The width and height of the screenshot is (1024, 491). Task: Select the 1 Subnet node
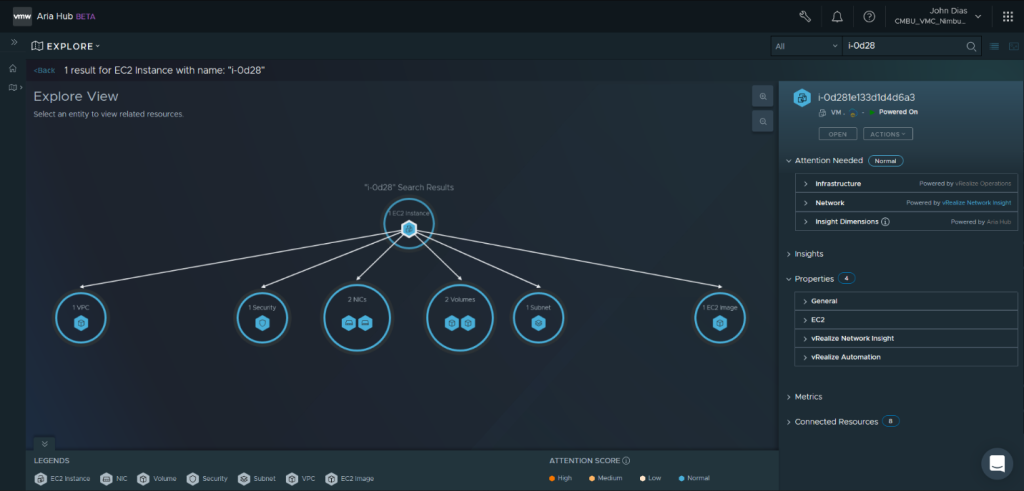(539, 318)
